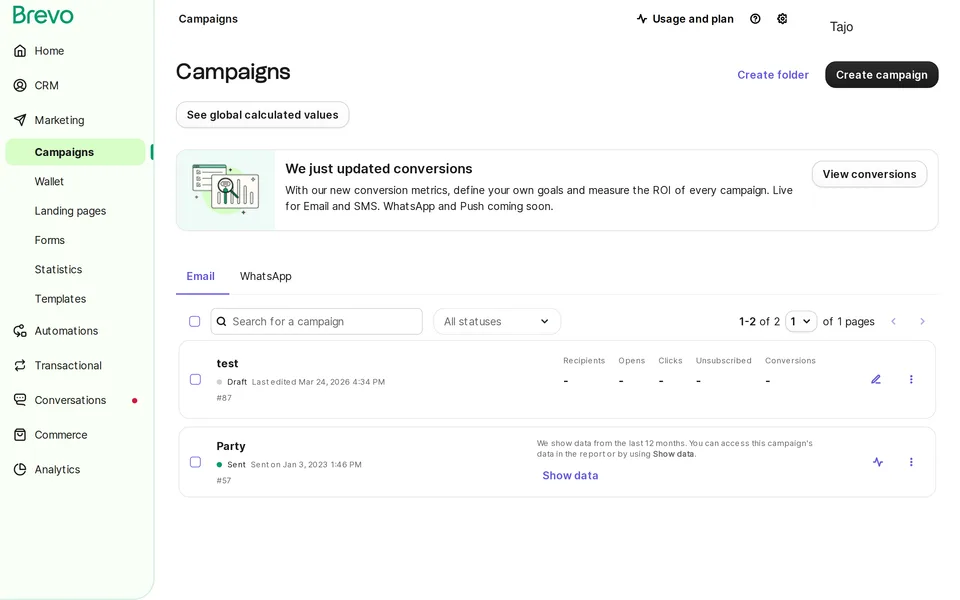Click the "We just updated conversions" heading
Image resolution: width=960 pixels, height=600 pixels.
[x=379, y=168]
